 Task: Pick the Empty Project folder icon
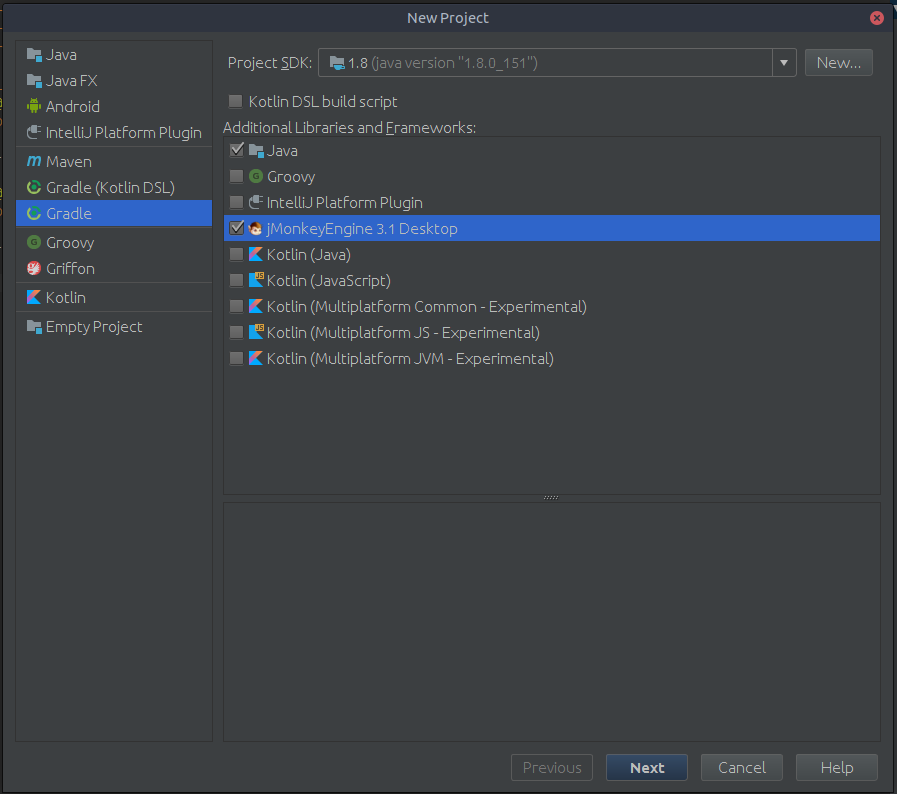tap(34, 327)
